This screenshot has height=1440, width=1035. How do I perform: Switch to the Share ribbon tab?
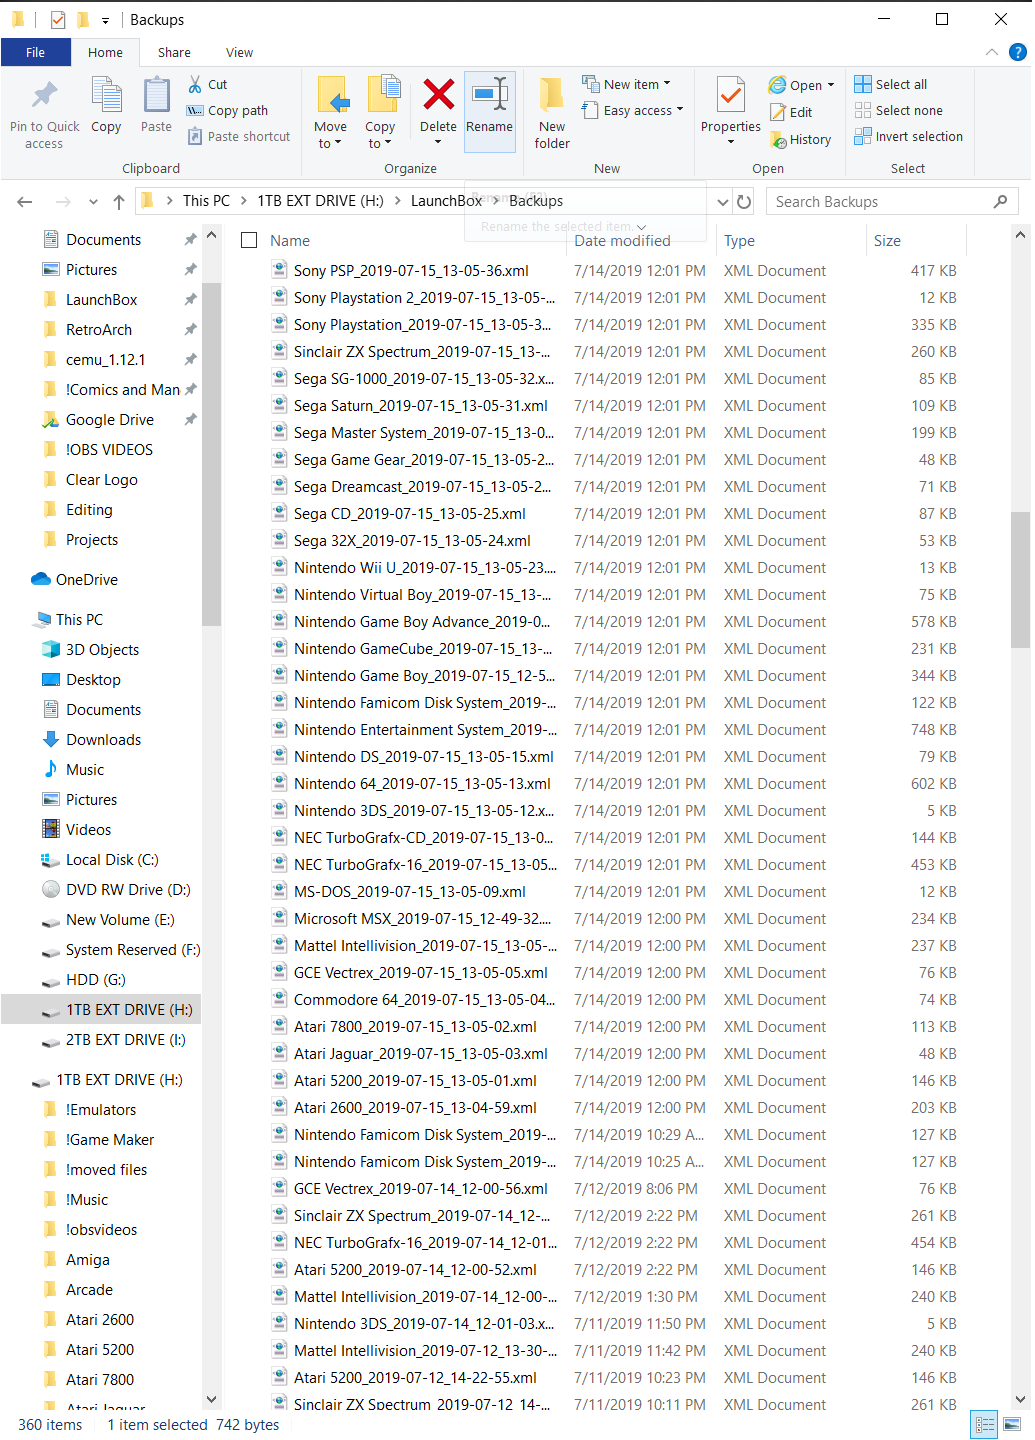tap(174, 52)
